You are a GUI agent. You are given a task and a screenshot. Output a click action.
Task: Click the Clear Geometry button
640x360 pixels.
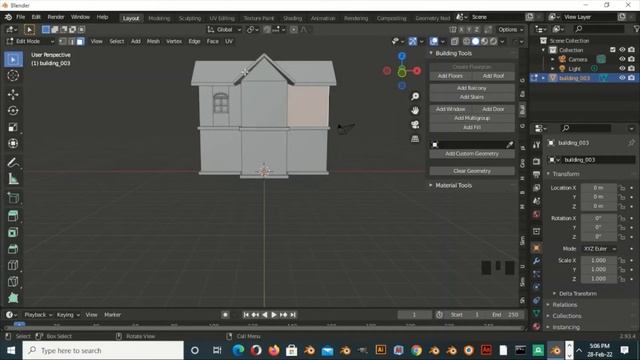(x=471, y=171)
